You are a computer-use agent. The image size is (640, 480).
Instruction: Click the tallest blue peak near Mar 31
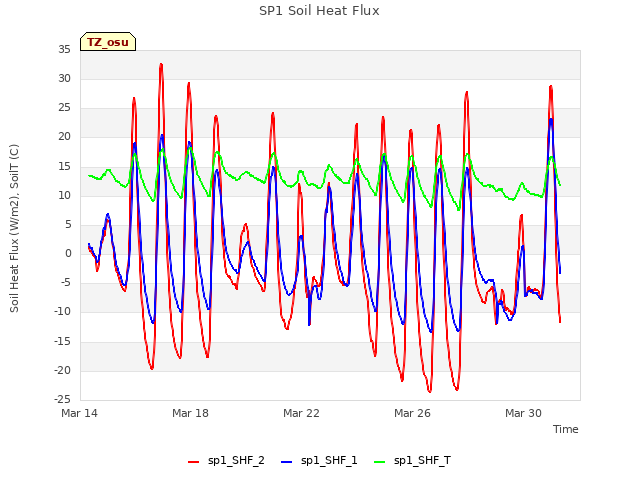[551, 120]
